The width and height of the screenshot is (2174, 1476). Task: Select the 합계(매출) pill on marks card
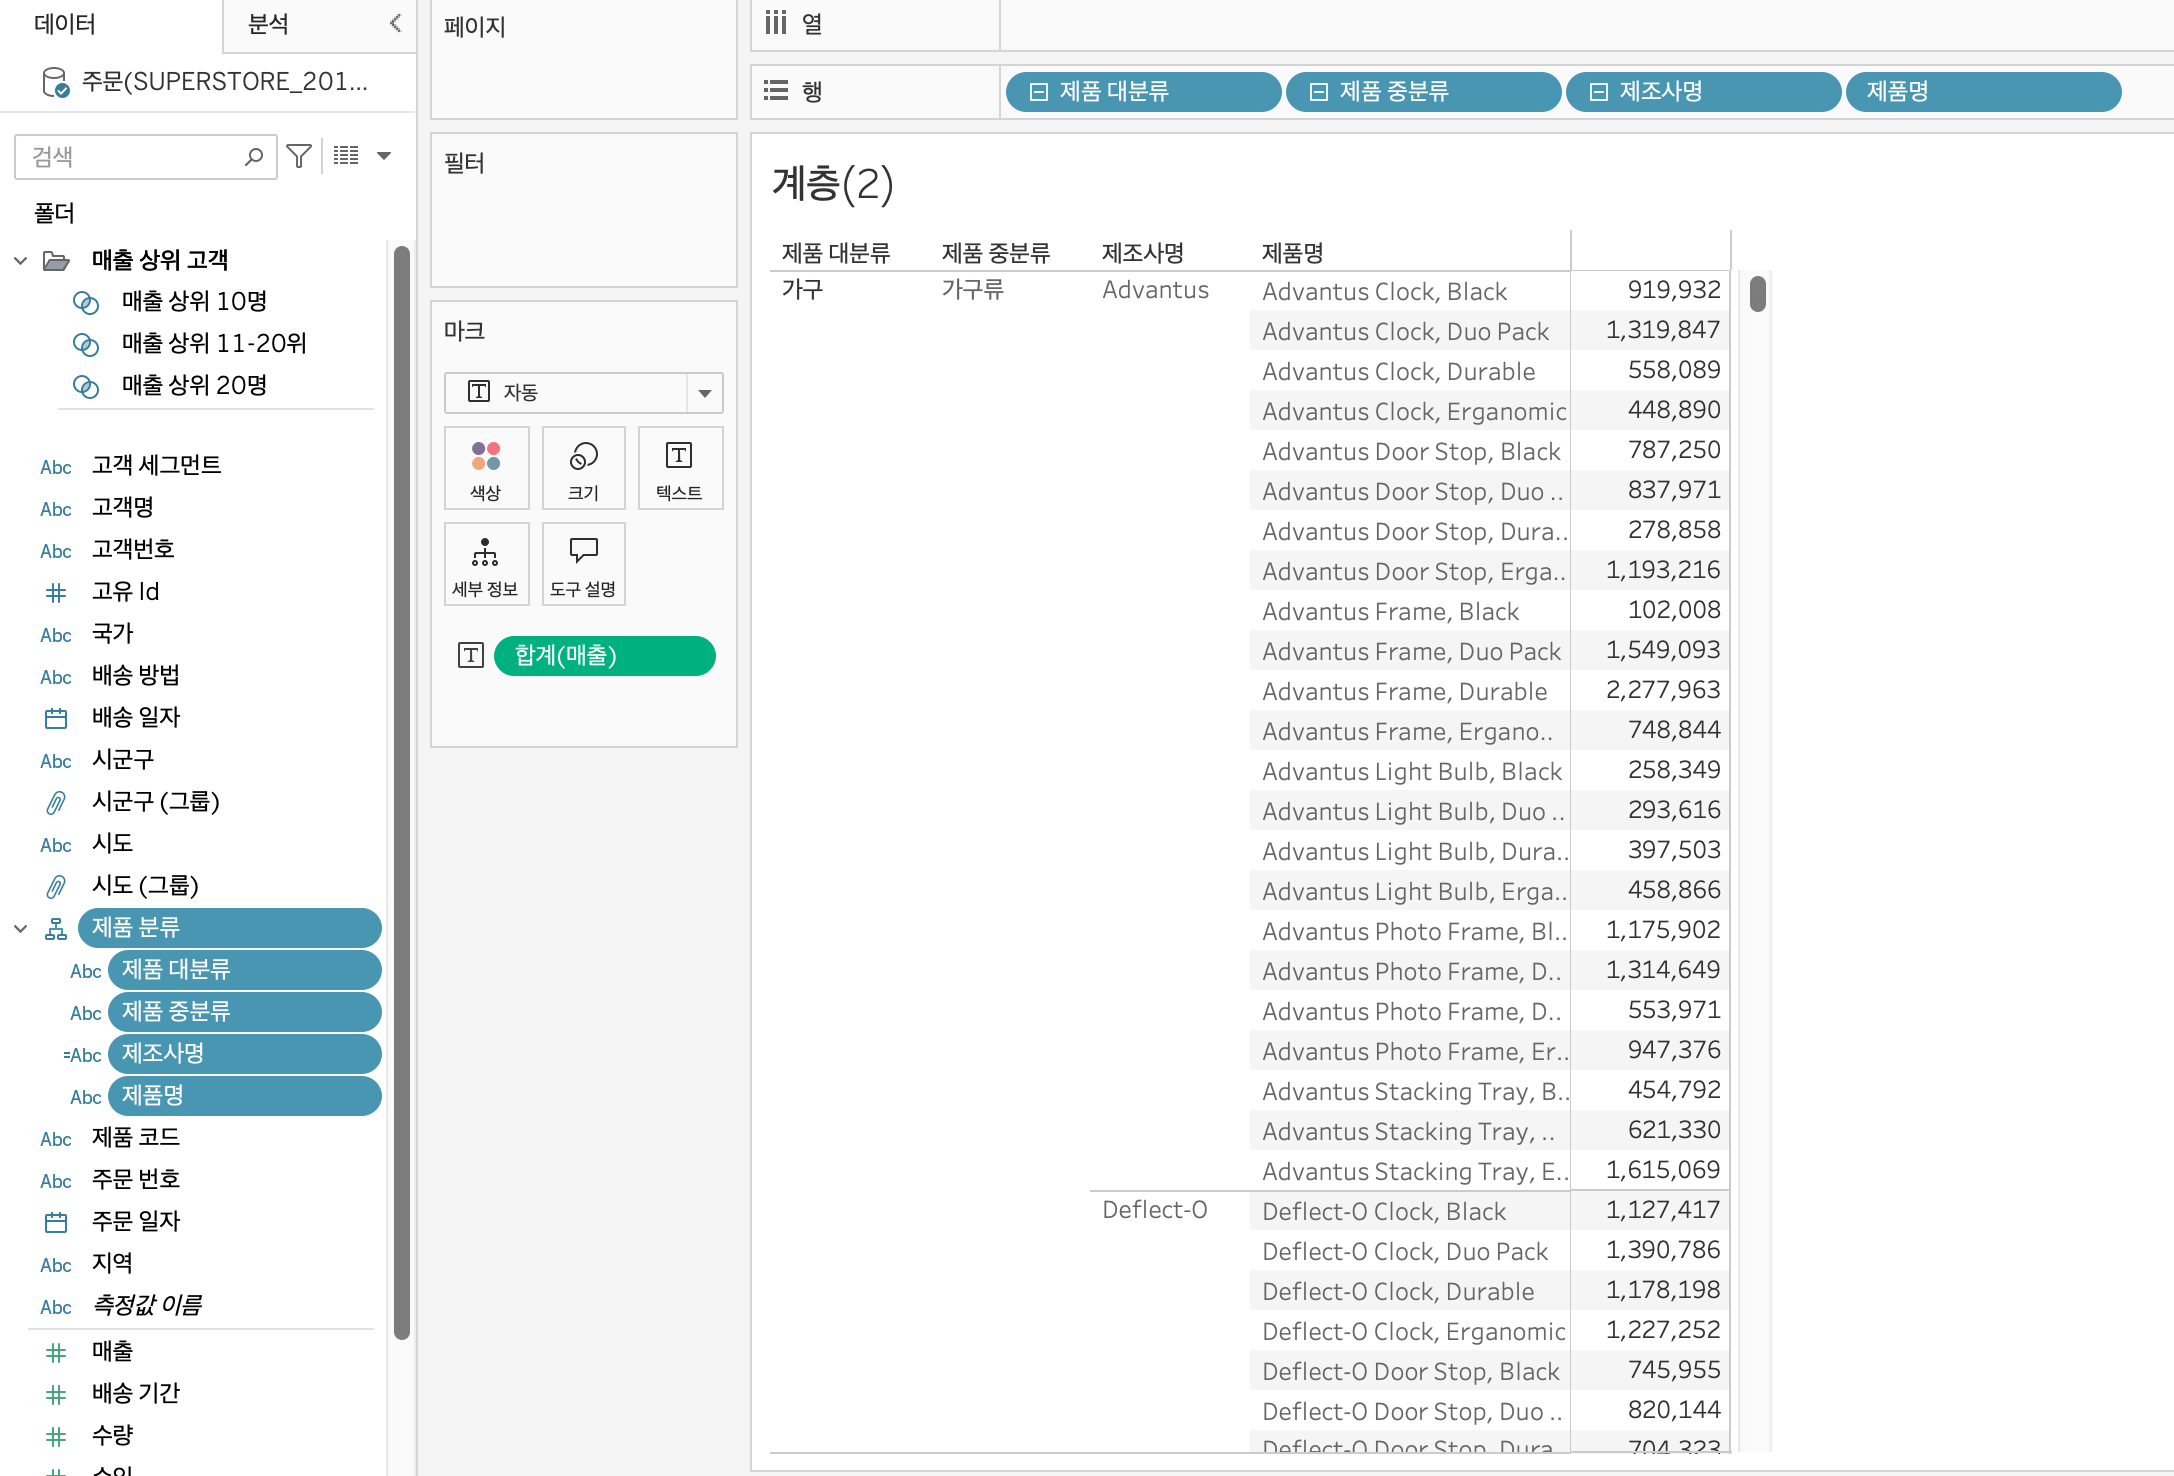(605, 656)
